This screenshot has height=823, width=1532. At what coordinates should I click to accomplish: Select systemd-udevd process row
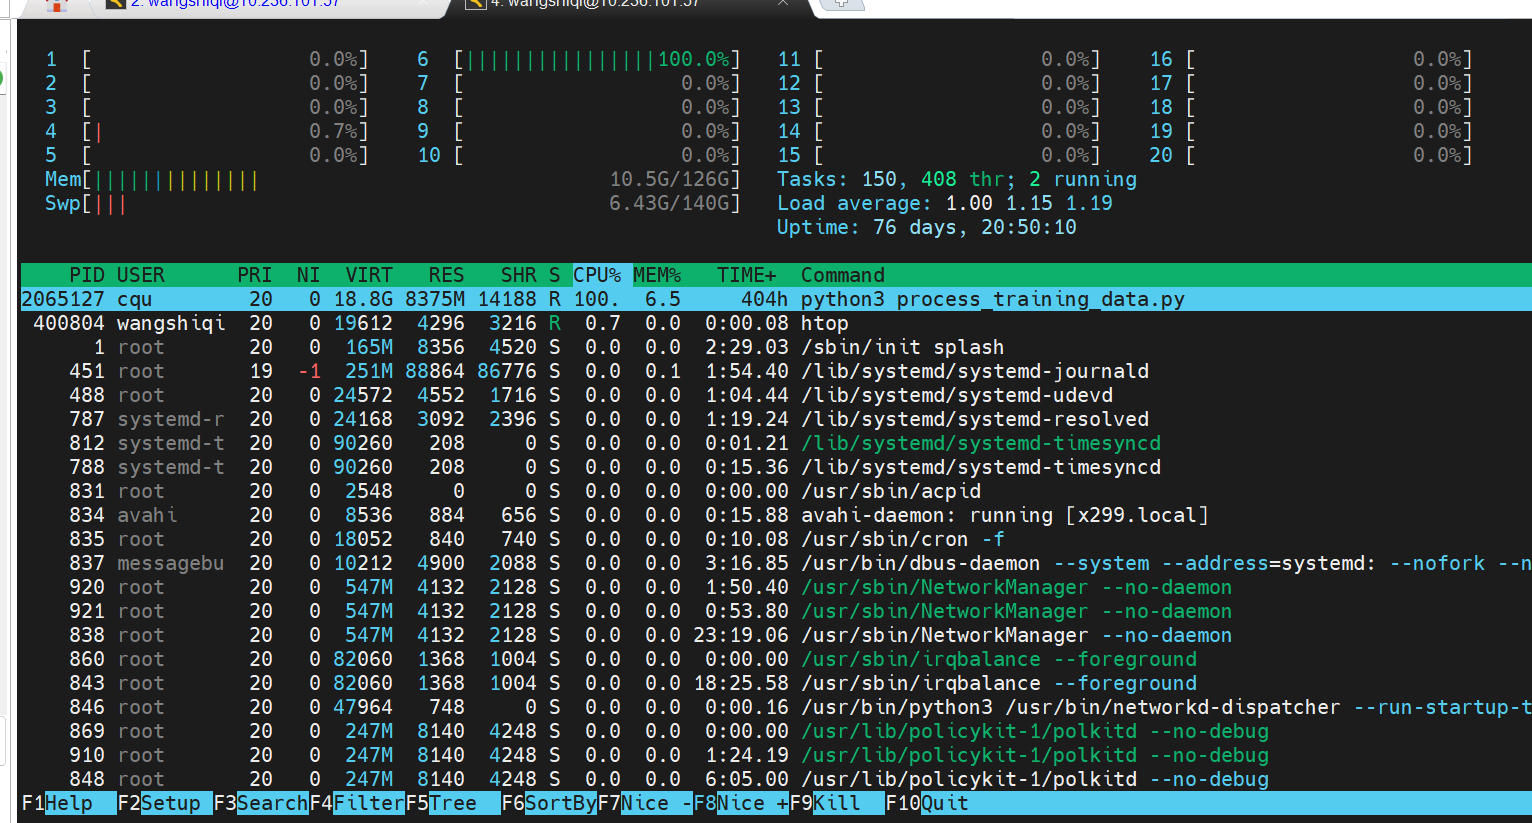tap(776, 395)
